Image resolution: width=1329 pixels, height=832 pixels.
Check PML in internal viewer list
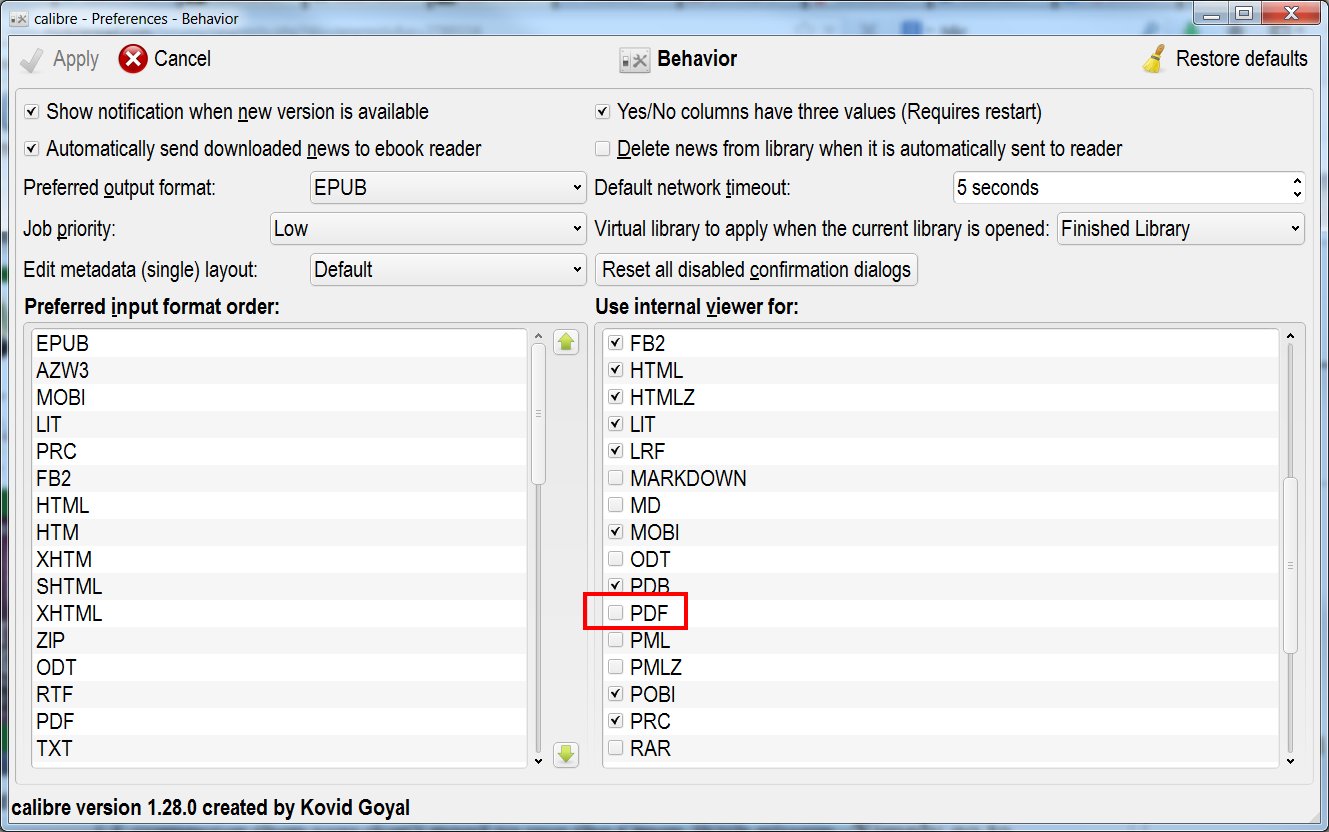(616, 640)
